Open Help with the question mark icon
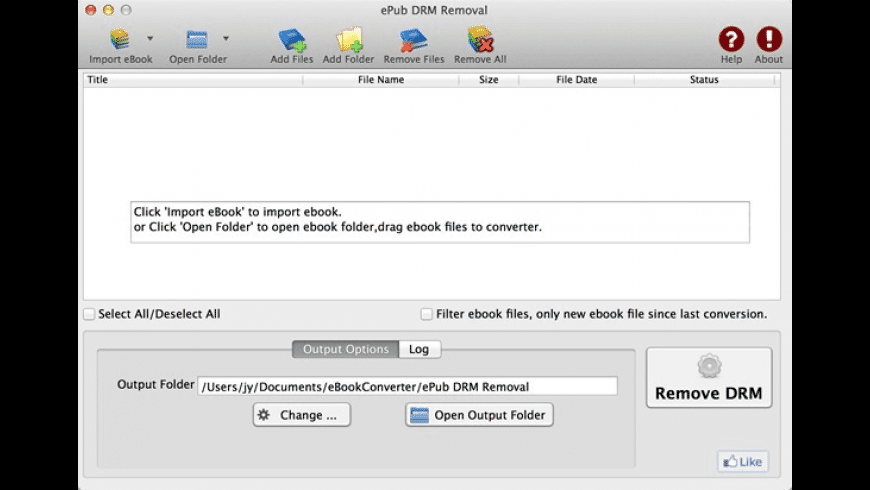The width and height of the screenshot is (870, 490). tap(731, 40)
